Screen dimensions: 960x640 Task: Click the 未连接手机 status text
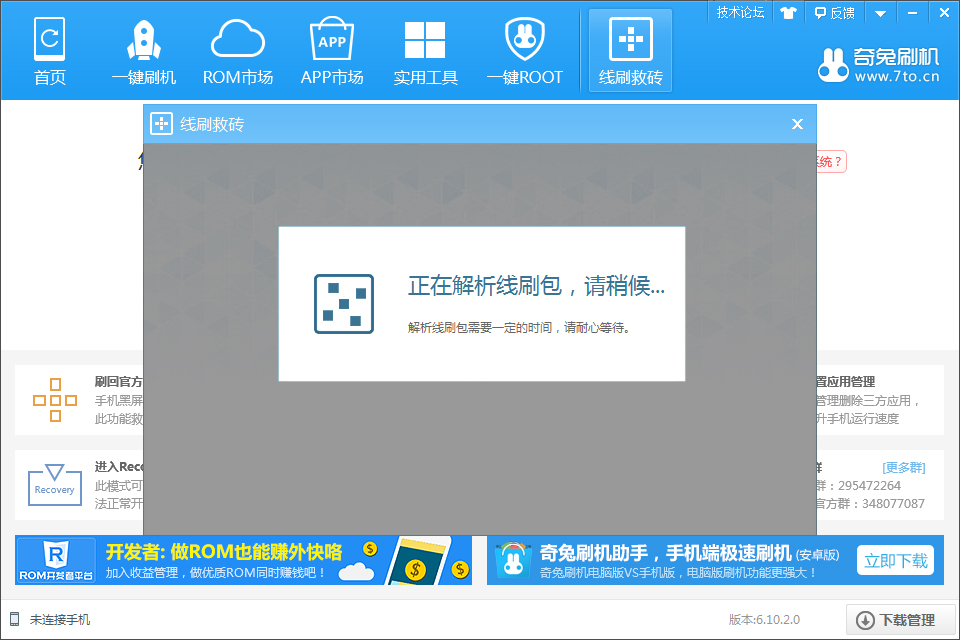[60, 620]
